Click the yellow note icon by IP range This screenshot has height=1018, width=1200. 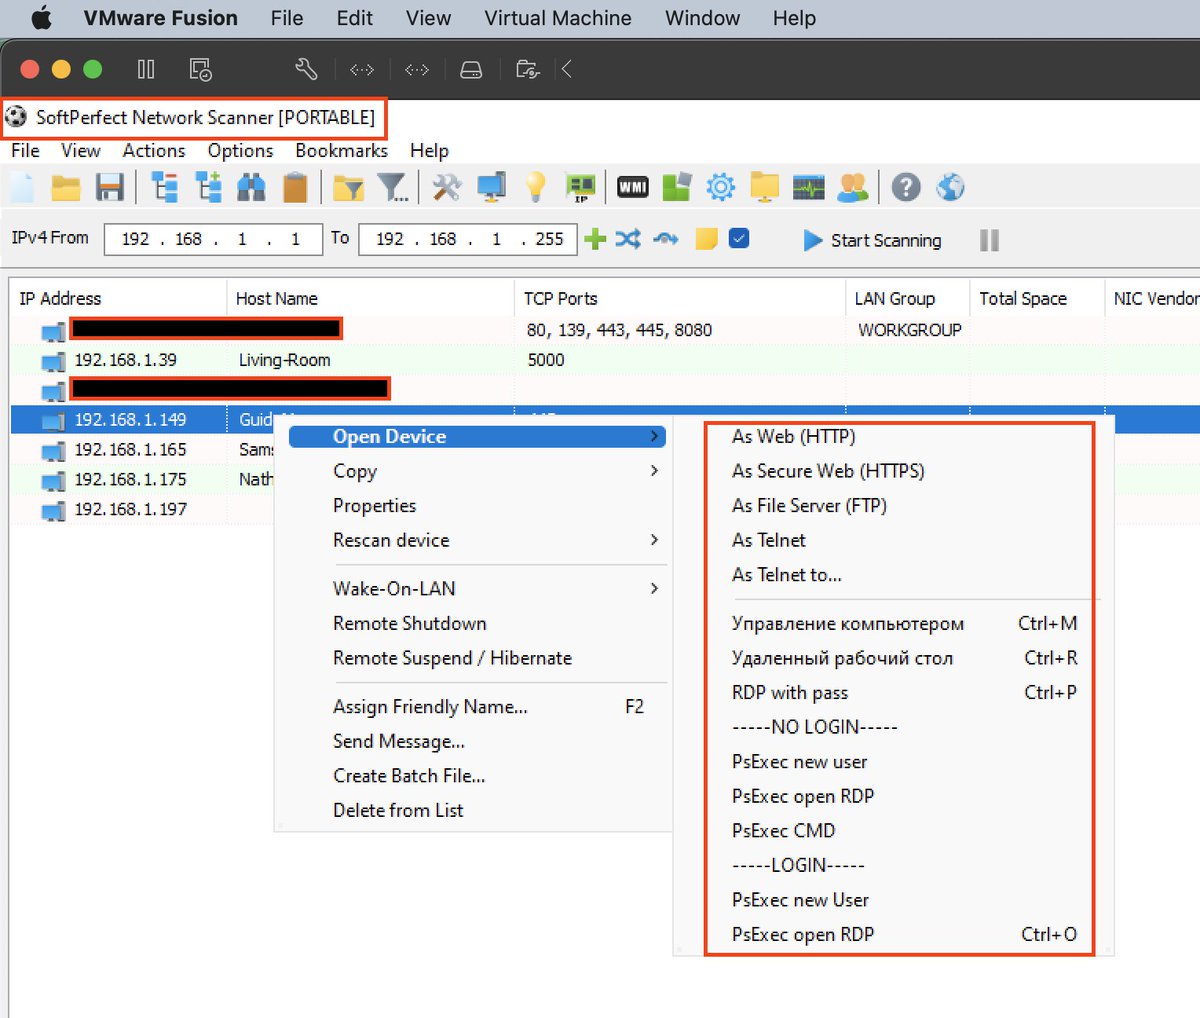pos(706,239)
